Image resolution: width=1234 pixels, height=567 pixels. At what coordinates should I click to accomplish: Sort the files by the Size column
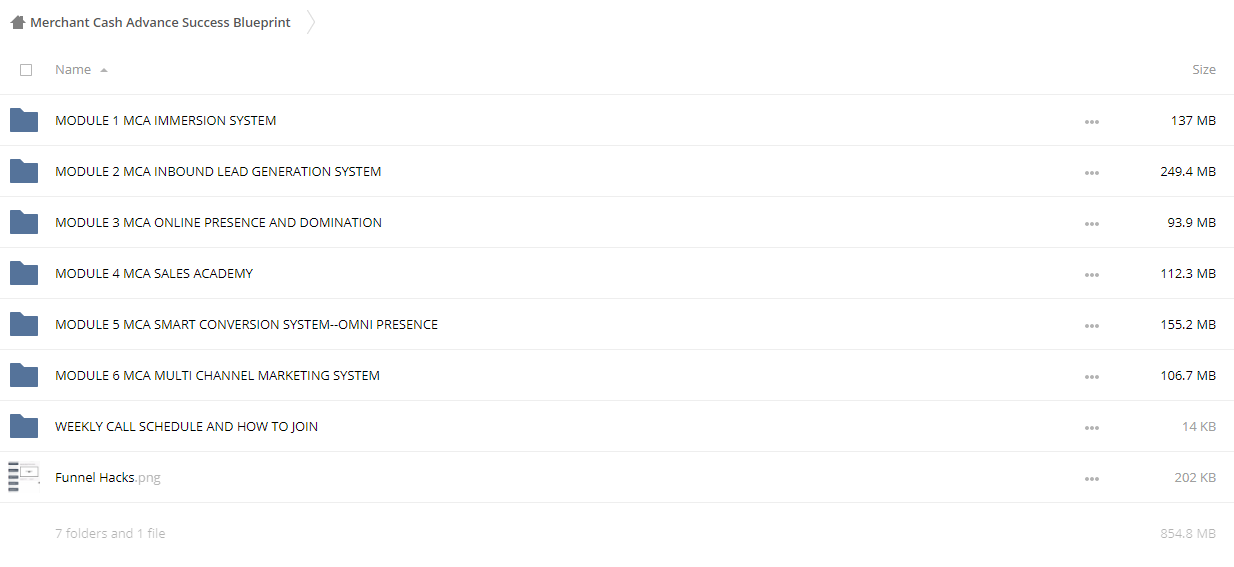click(1204, 70)
